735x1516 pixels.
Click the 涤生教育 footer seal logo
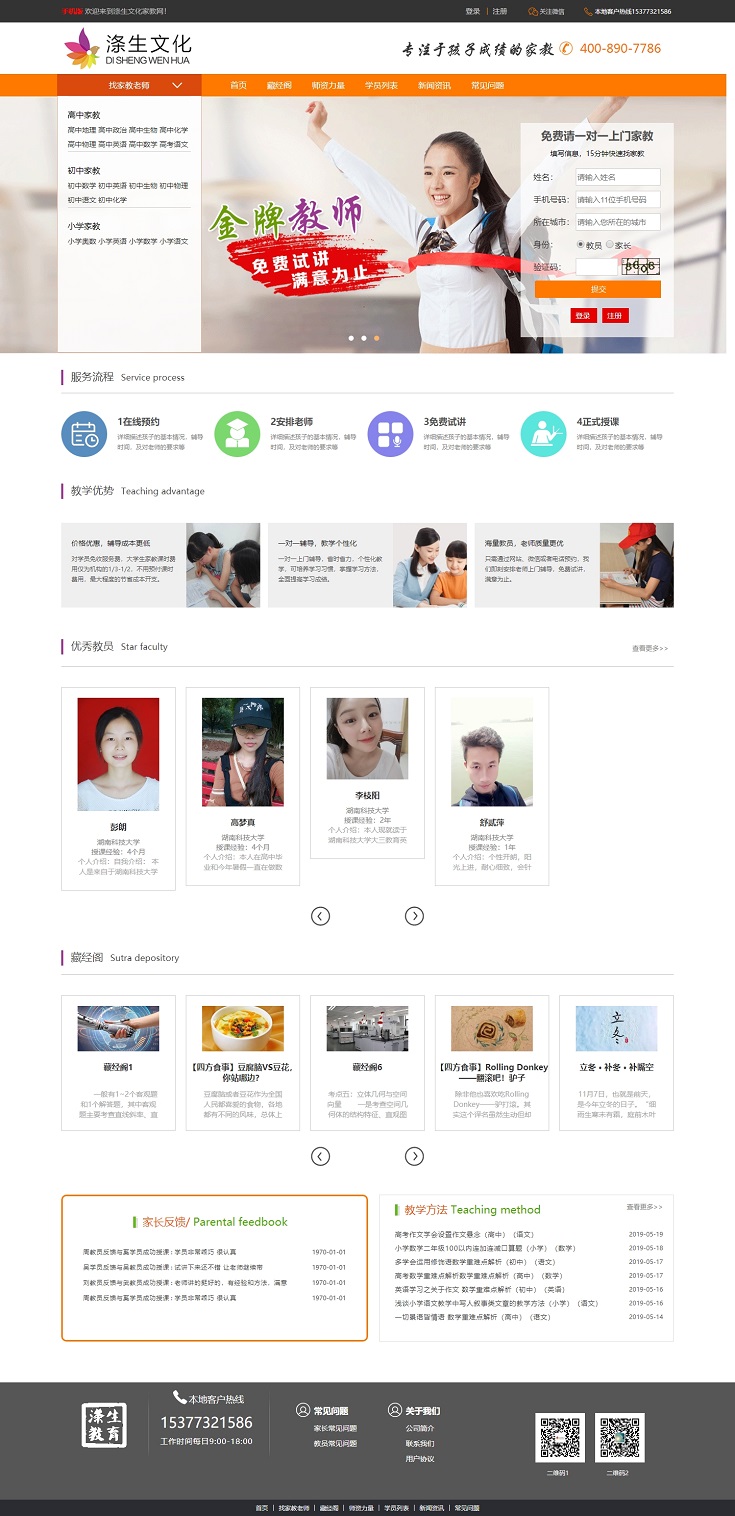point(104,1424)
